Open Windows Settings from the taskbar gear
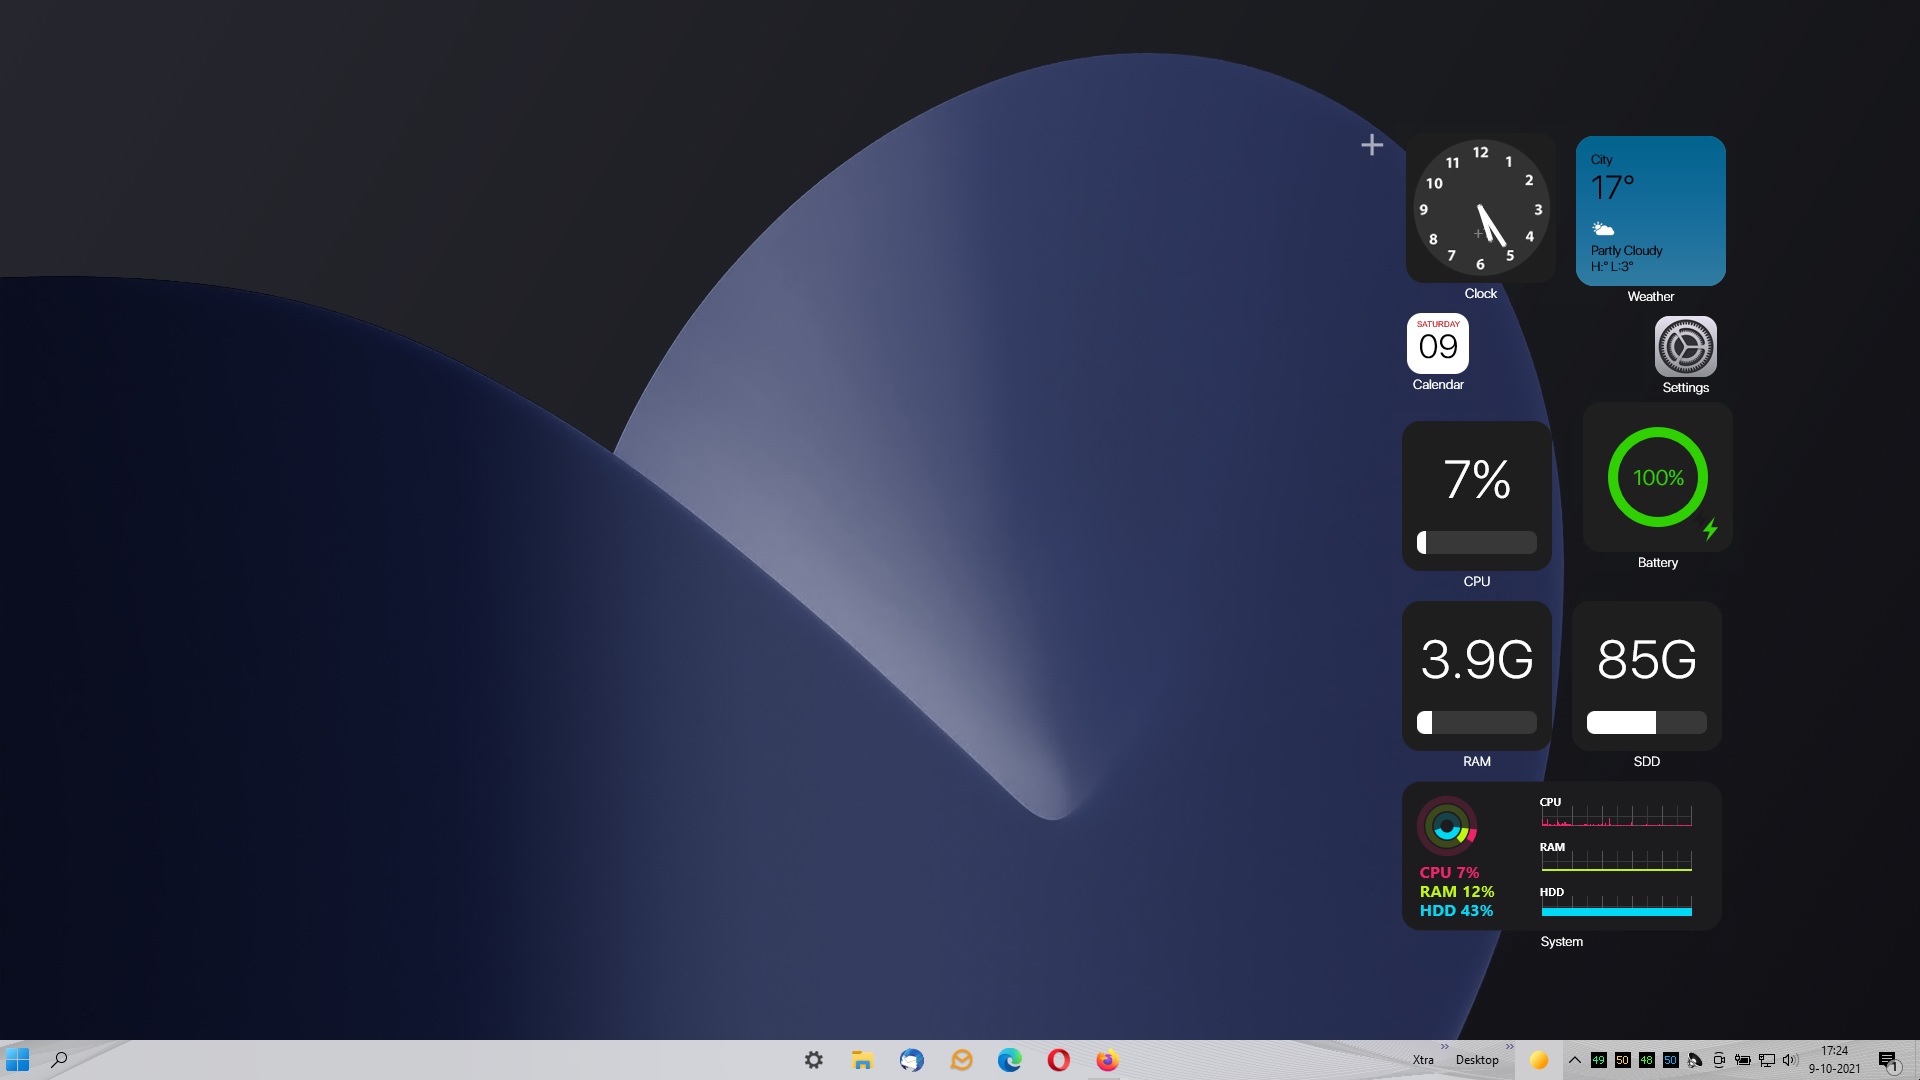The height and width of the screenshot is (1080, 1920). (814, 1060)
